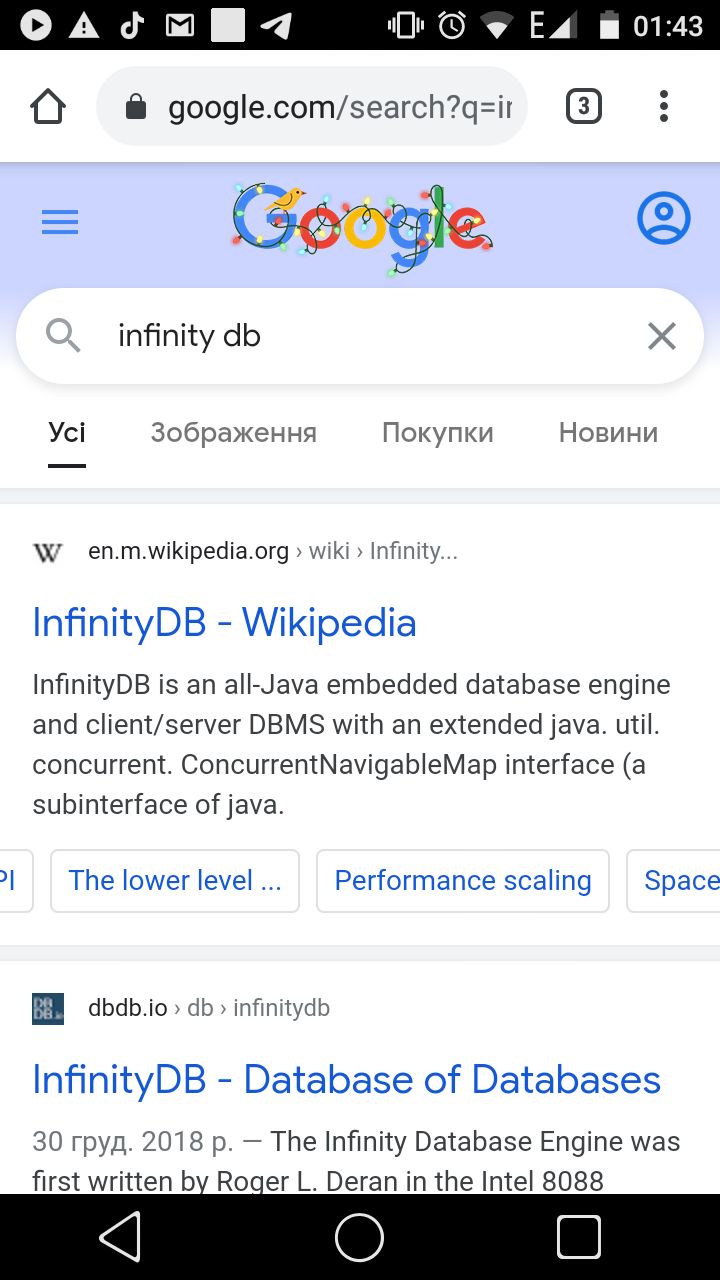Viewport: 720px width, 1280px height.
Task: Tap dbdb.io › db › infinitydb breadcrumb
Action: tap(209, 1008)
